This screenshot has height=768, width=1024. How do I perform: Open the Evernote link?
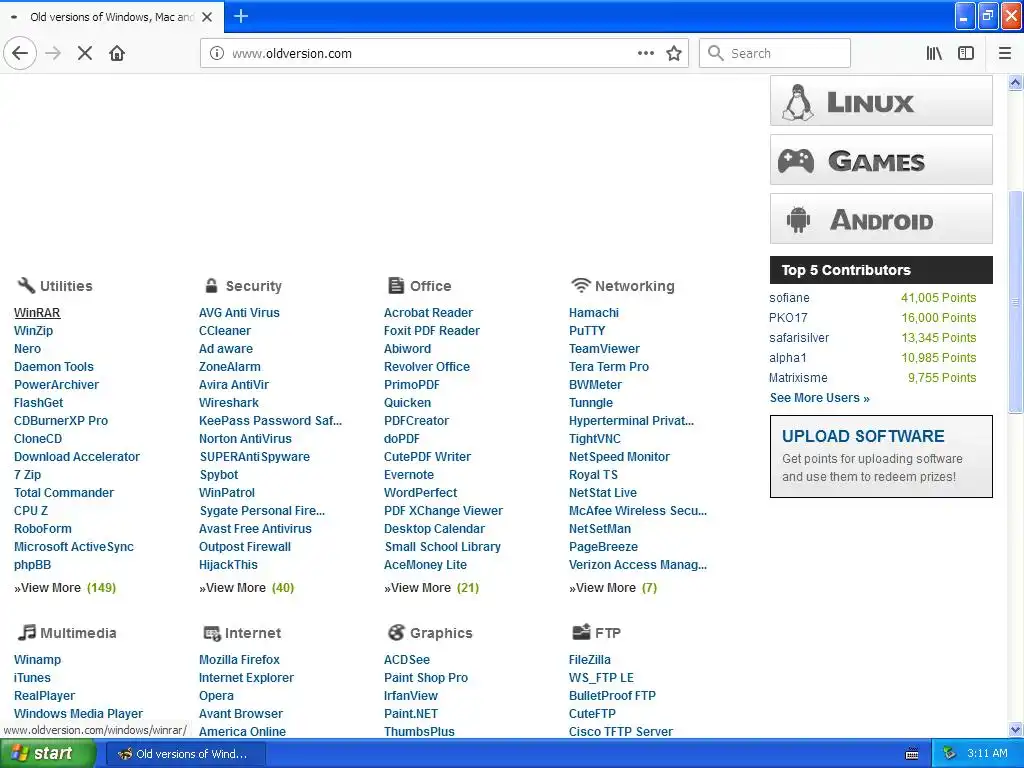click(409, 475)
